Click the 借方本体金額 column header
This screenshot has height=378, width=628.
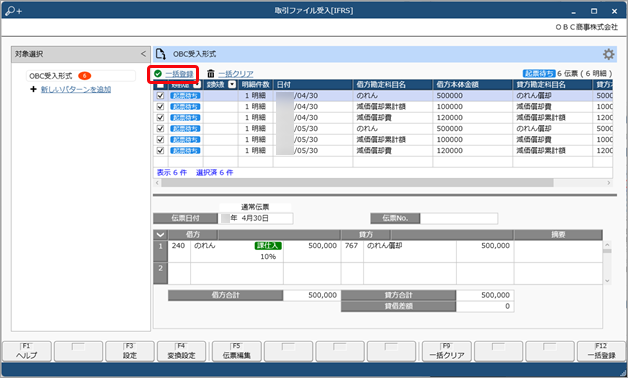point(473,85)
